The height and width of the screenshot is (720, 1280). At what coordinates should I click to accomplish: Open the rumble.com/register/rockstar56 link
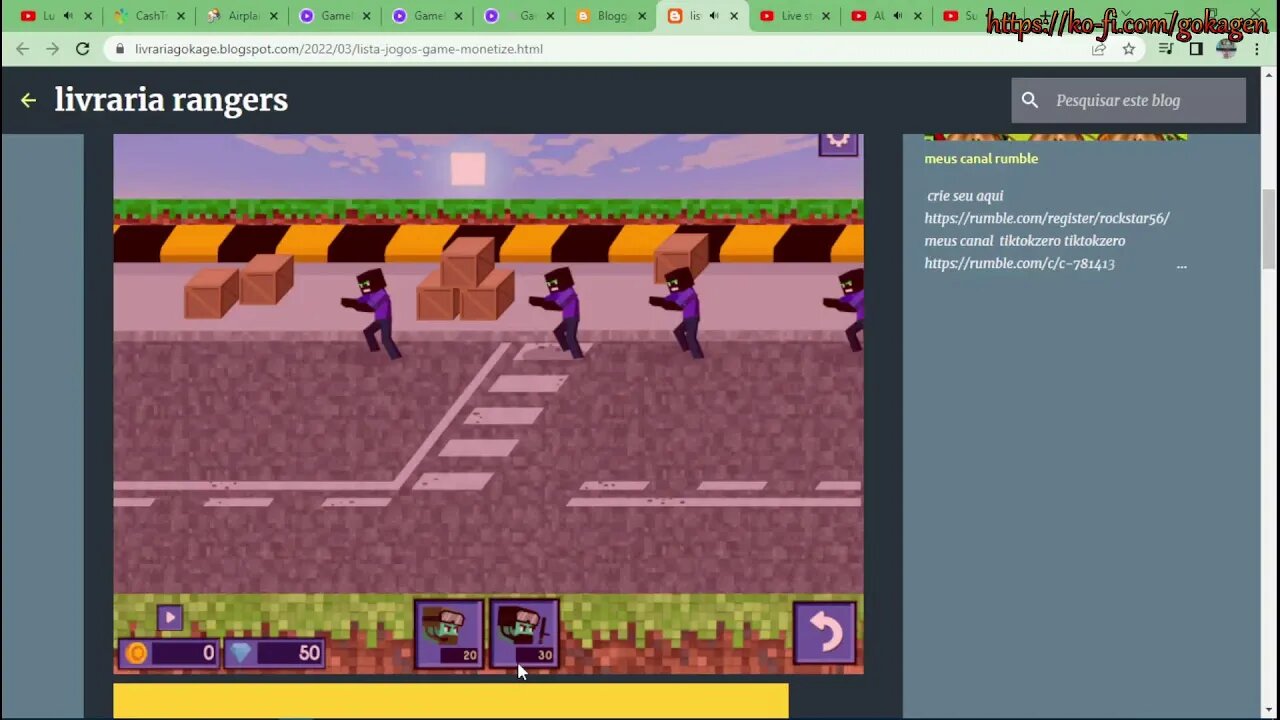click(x=1047, y=218)
